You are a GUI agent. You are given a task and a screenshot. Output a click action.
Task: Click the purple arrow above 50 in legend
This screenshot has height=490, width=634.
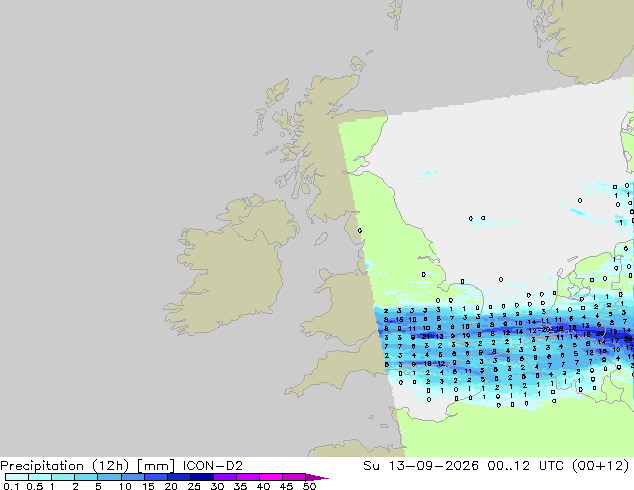317,477
